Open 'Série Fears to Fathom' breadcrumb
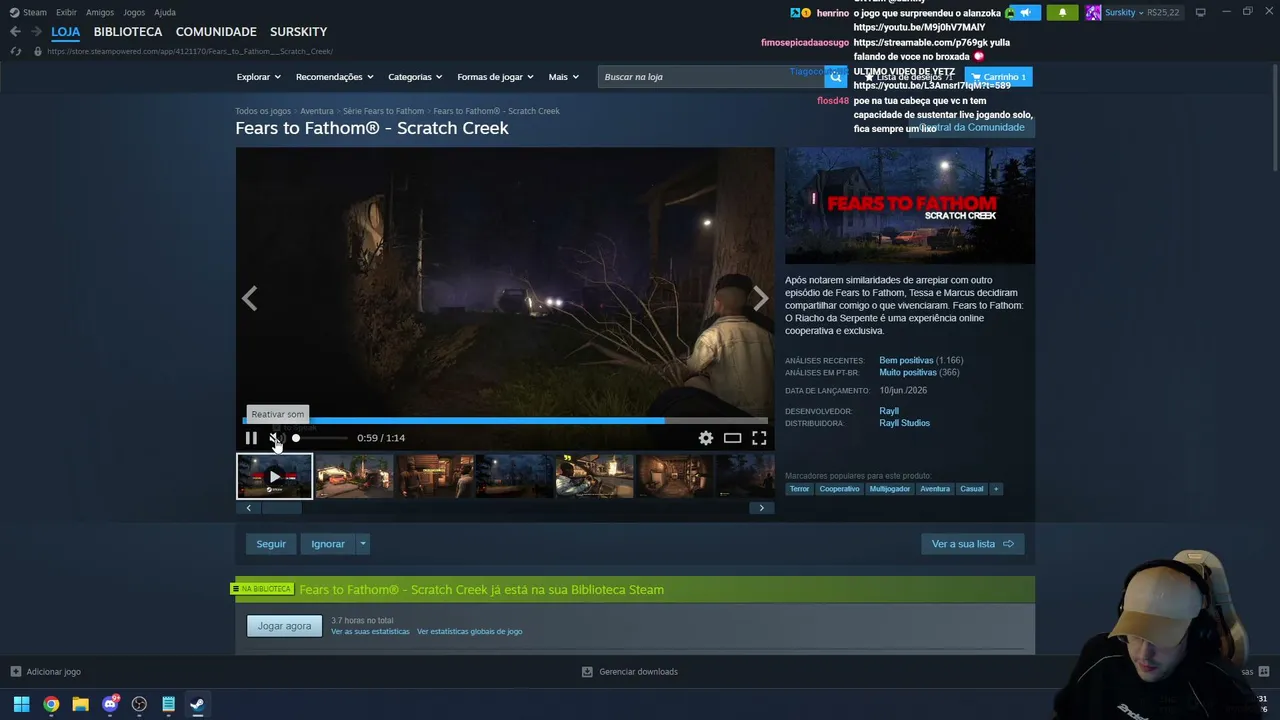 pyautogui.click(x=383, y=111)
